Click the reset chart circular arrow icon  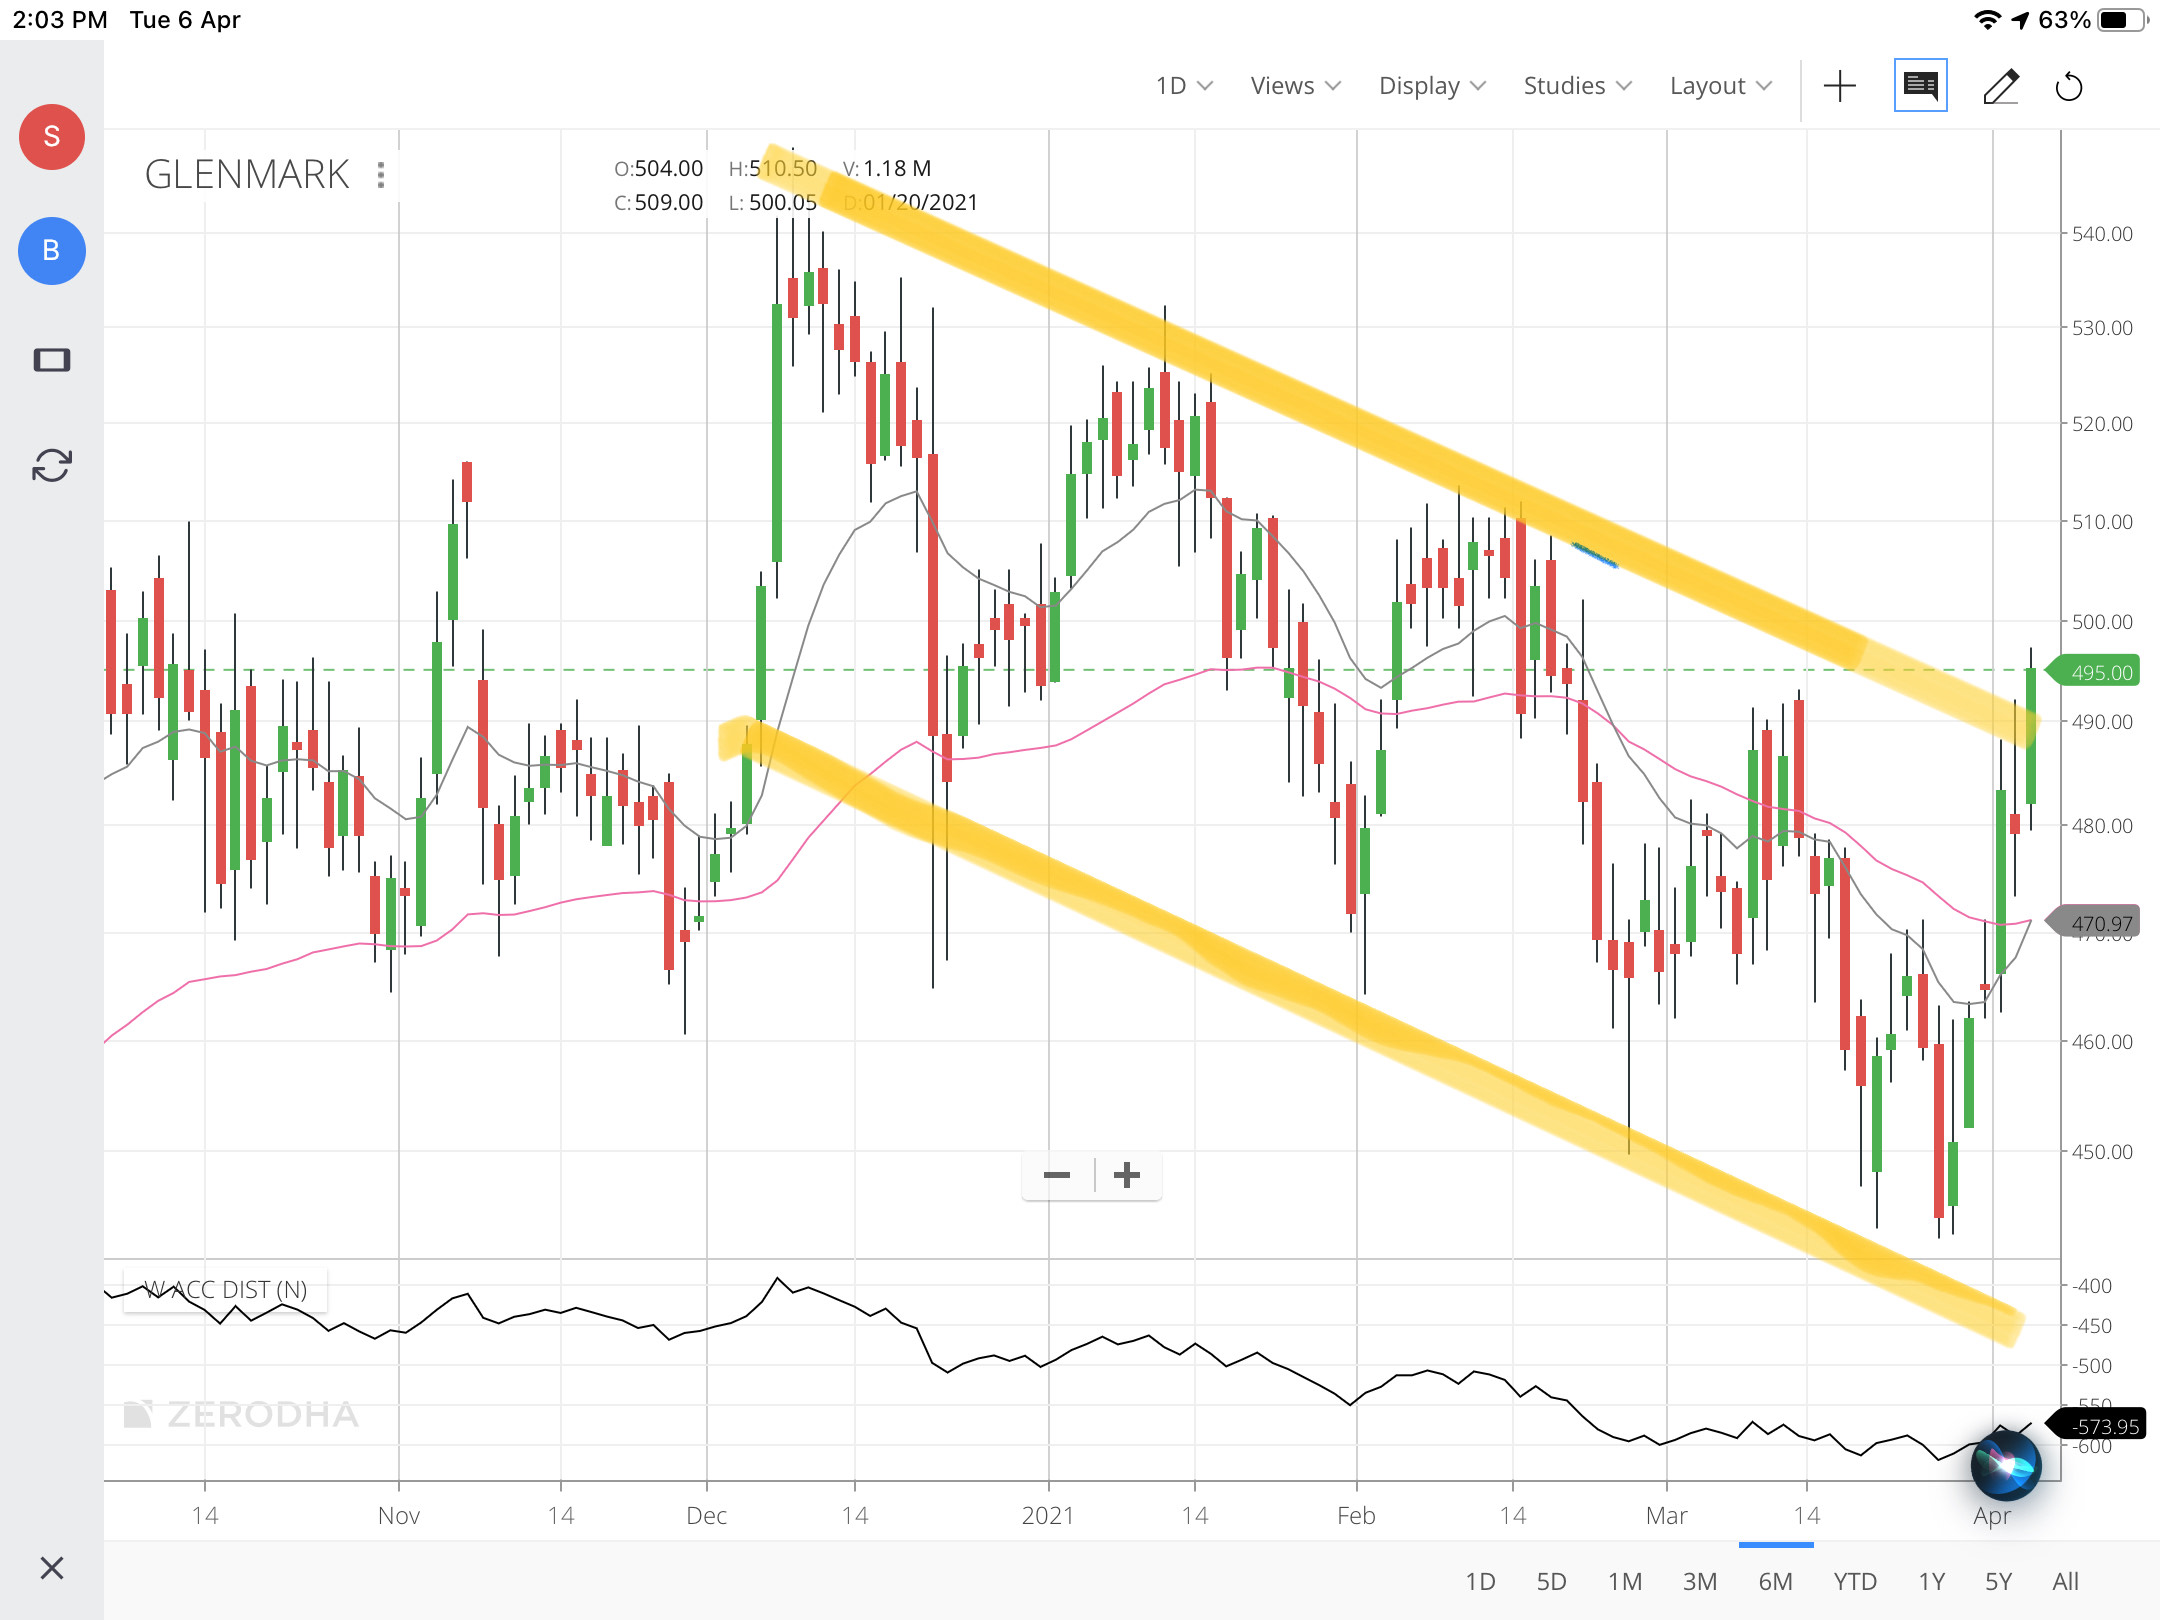point(2068,87)
